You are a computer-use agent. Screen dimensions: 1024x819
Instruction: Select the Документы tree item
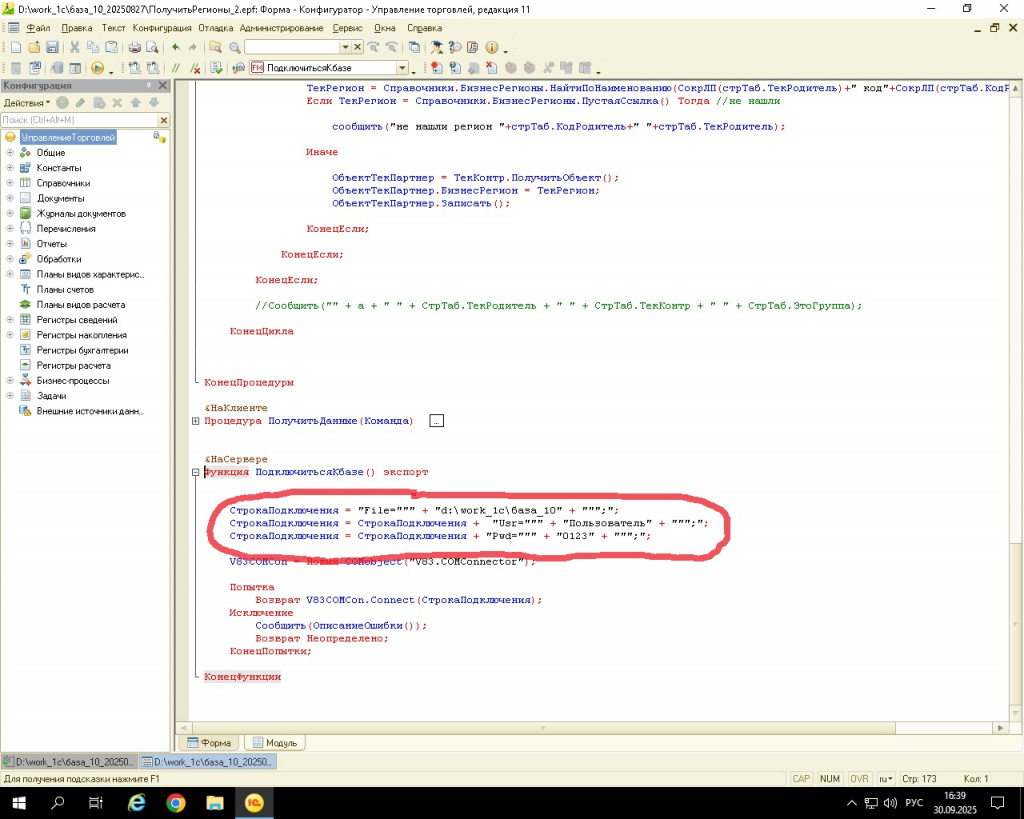tap(60, 198)
